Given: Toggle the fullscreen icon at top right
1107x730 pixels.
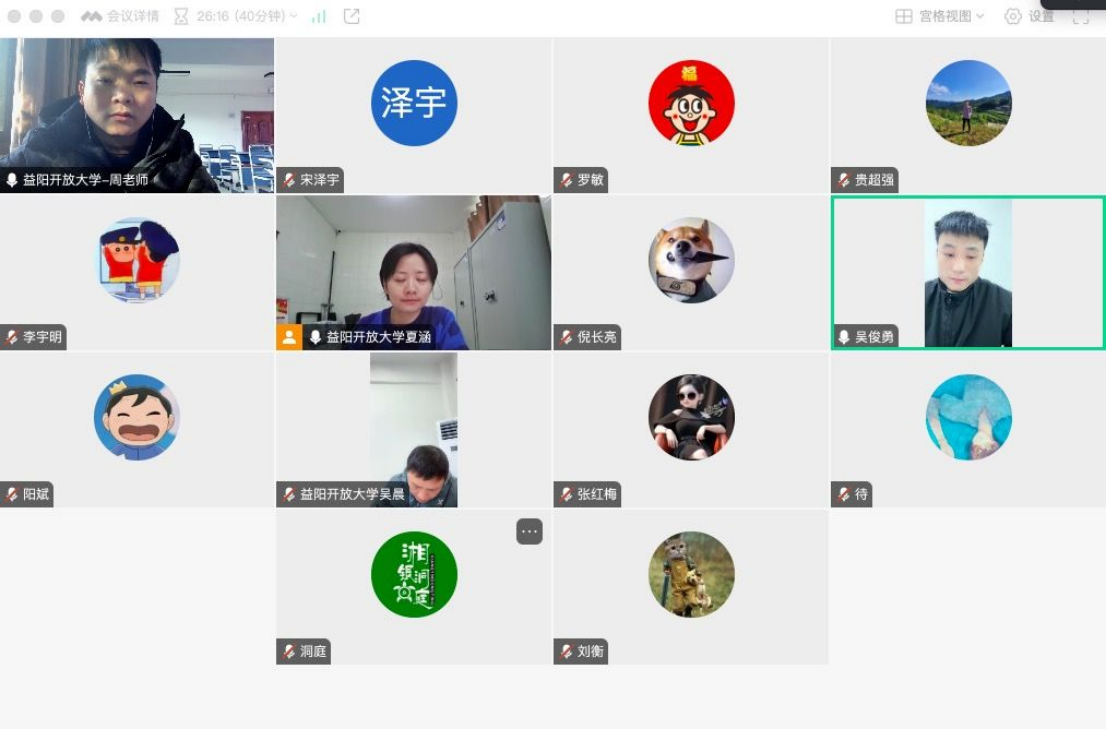Looking at the screenshot, I should click(x=1081, y=16).
